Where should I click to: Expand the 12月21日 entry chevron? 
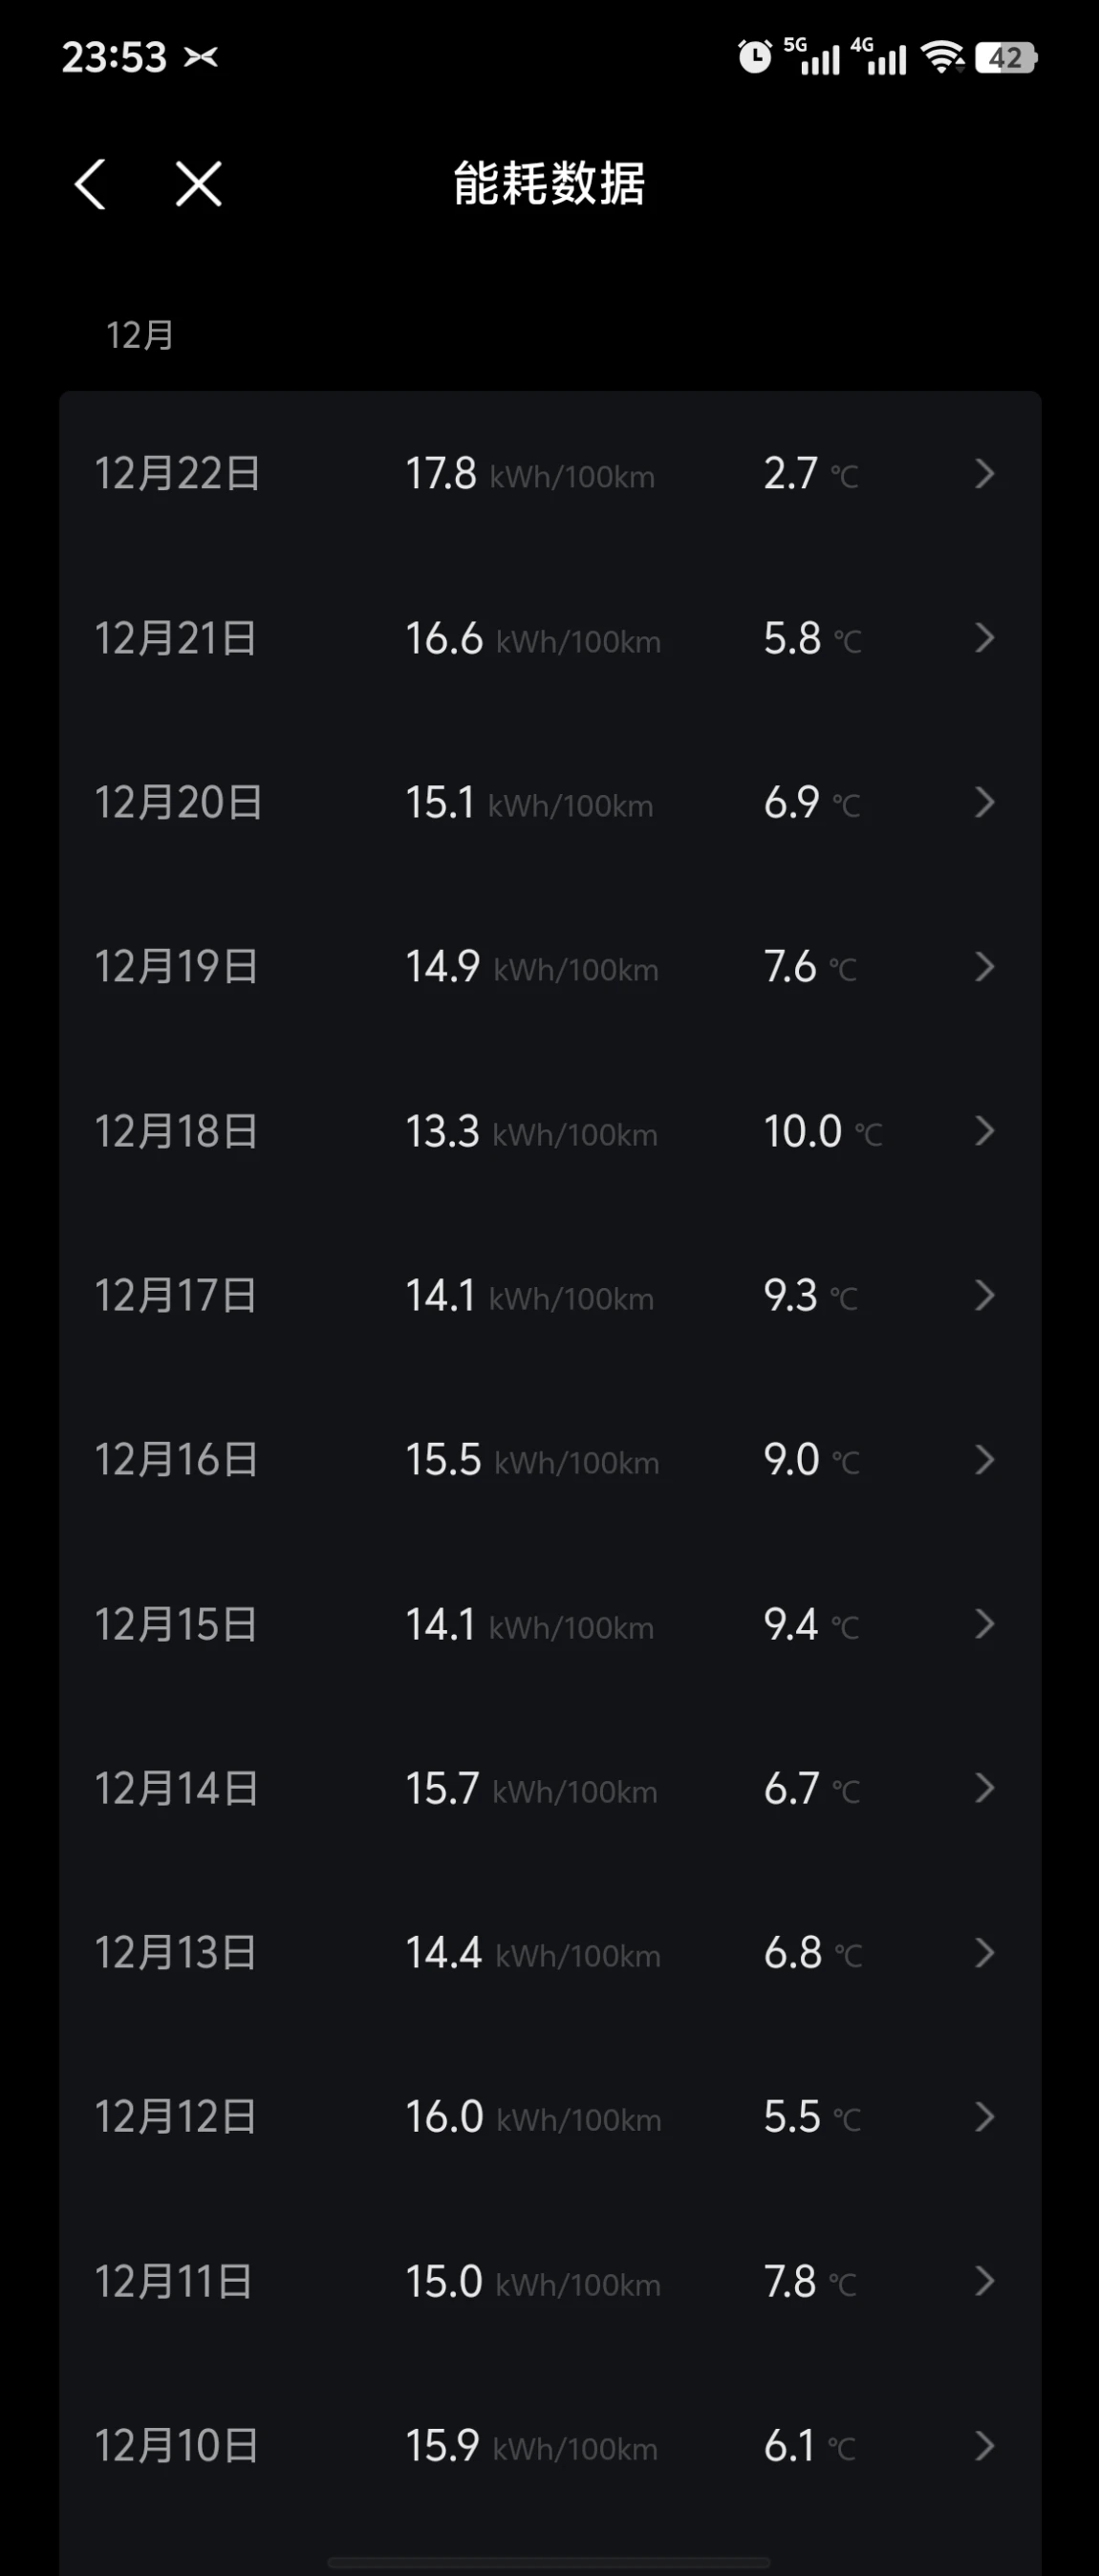coord(985,638)
